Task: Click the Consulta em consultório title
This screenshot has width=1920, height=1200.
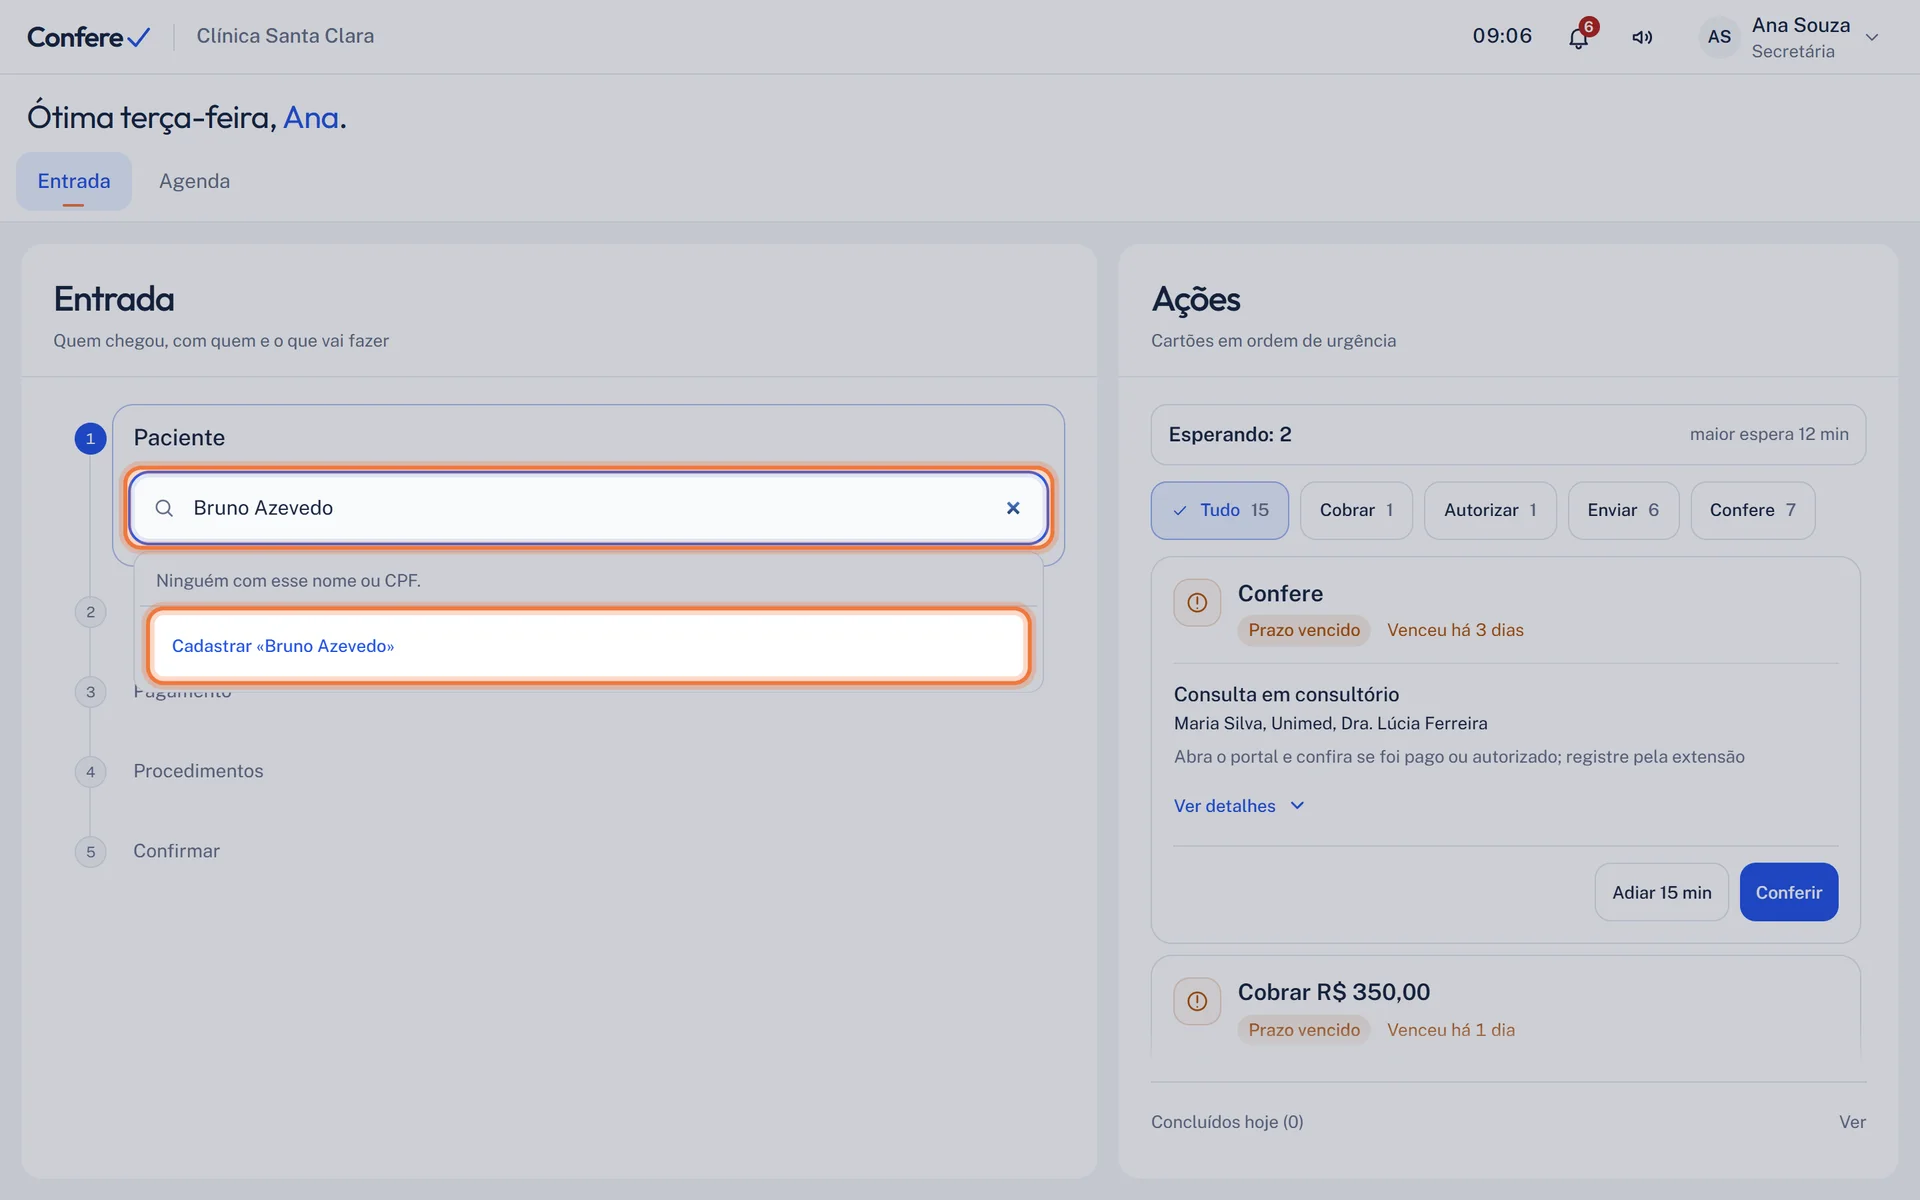Action: tap(1286, 694)
